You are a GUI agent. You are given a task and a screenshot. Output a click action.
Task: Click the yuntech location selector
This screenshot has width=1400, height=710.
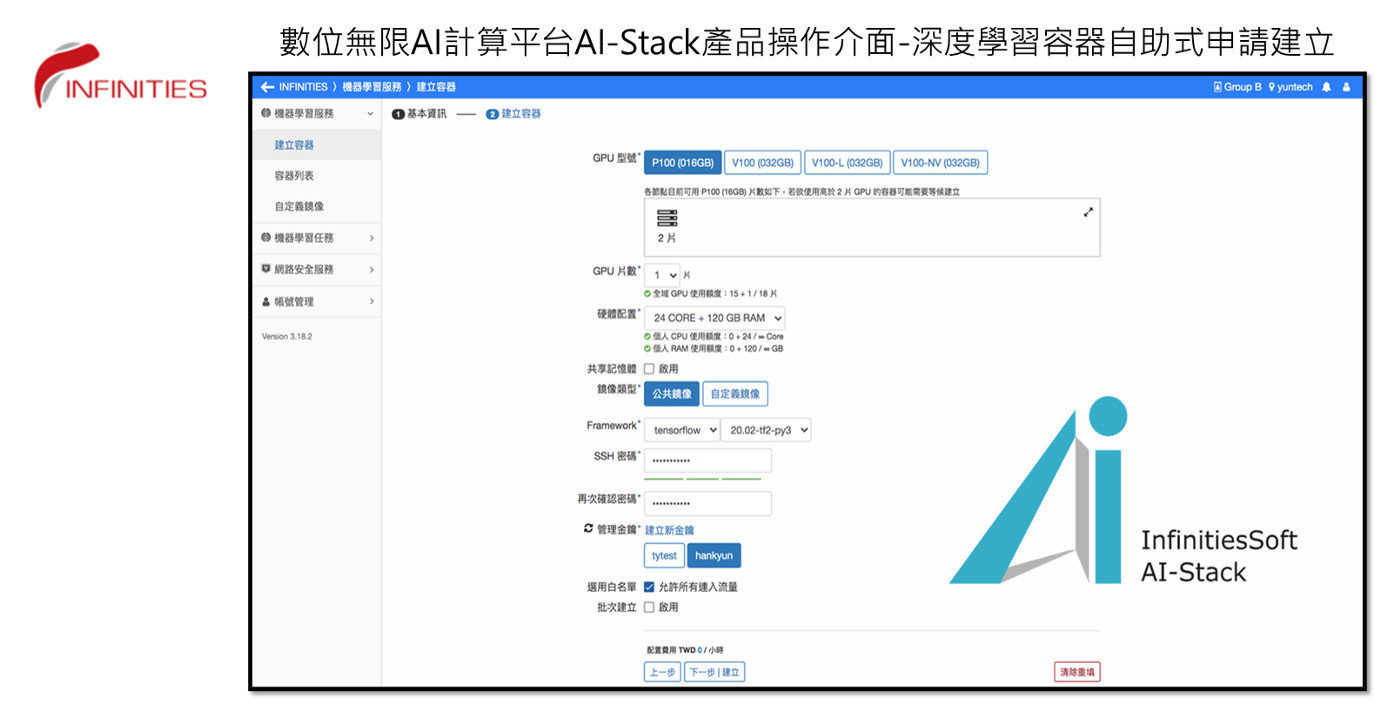[1291, 87]
